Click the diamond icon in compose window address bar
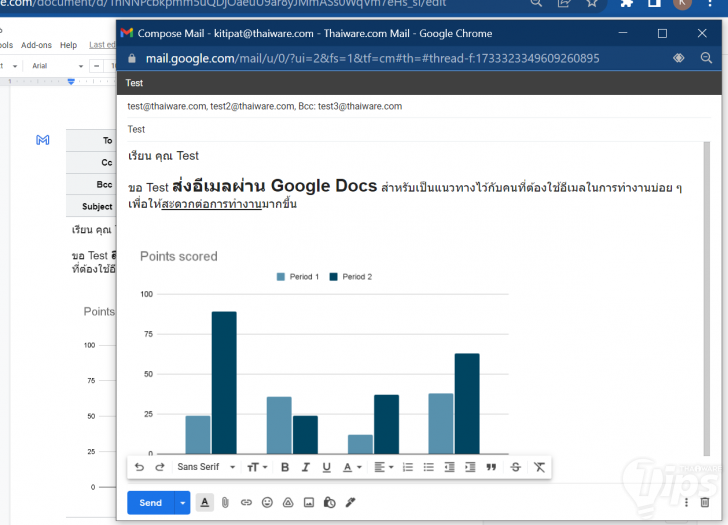728x525 pixels. click(679, 58)
